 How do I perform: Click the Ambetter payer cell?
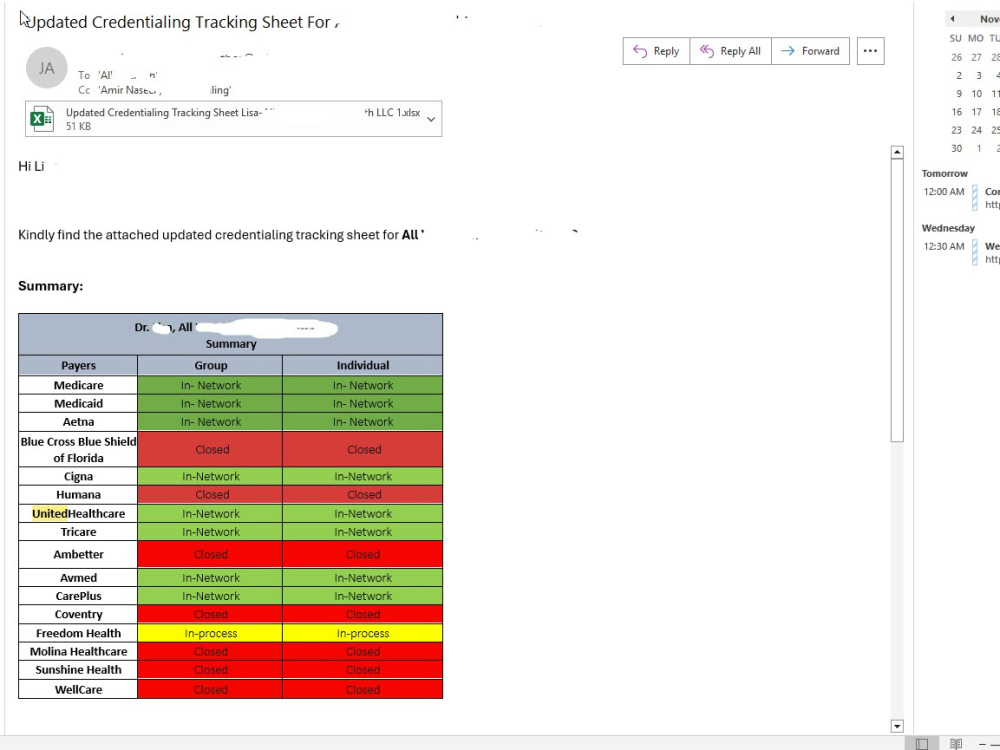pos(78,554)
